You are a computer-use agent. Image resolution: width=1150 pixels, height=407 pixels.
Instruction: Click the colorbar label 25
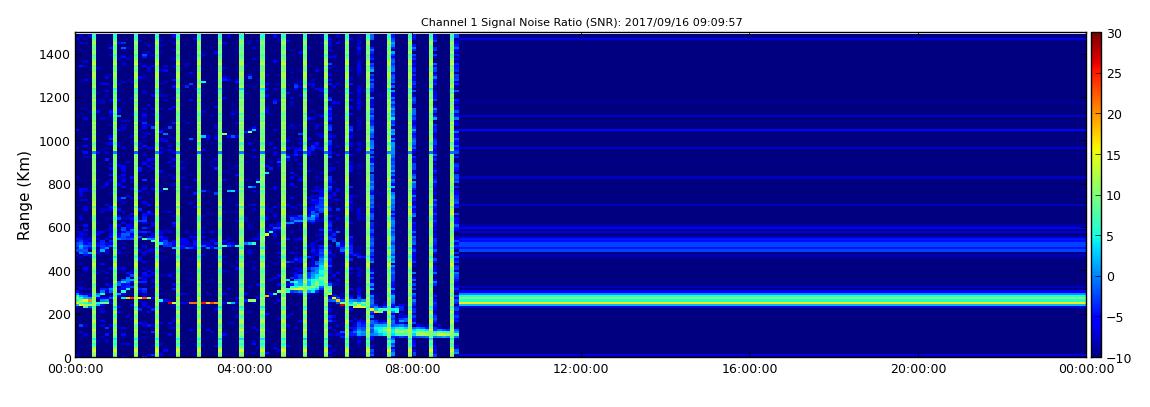tap(1115, 73)
